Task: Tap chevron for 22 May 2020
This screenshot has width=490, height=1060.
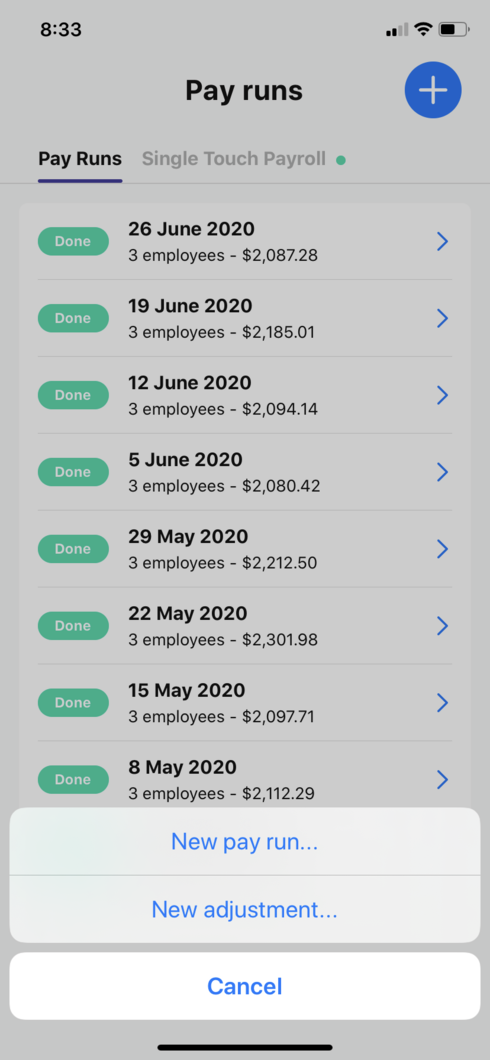Action: pyautogui.click(x=443, y=626)
